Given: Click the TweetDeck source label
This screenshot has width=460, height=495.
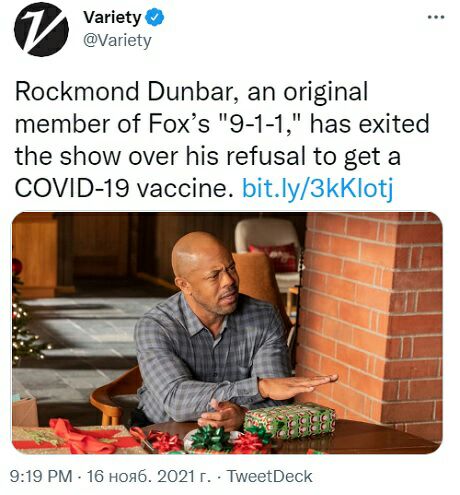Looking at the screenshot, I should click(269, 476).
